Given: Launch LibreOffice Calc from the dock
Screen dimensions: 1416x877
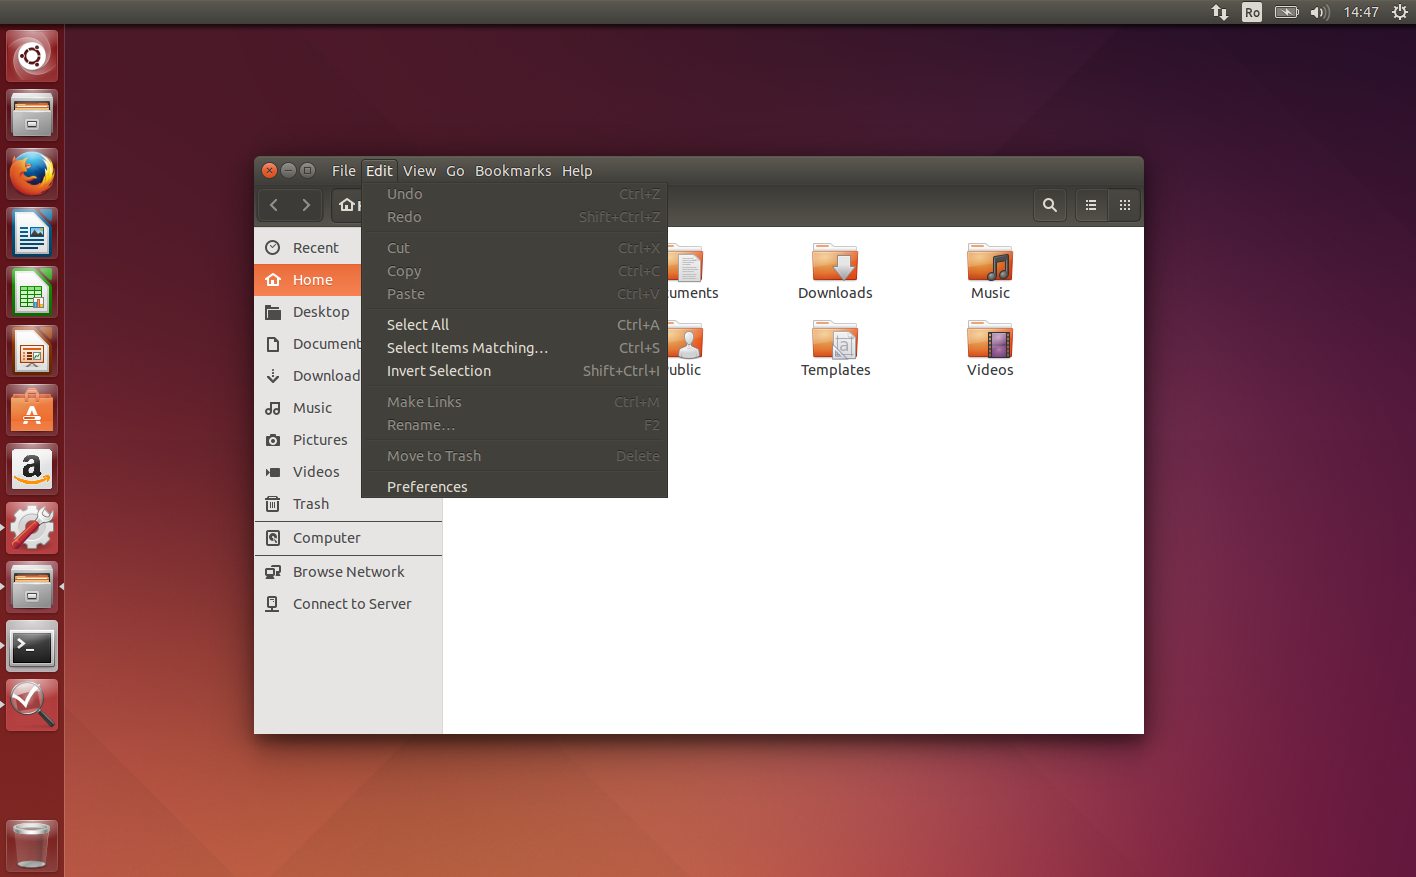Looking at the screenshot, I should tap(32, 291).
